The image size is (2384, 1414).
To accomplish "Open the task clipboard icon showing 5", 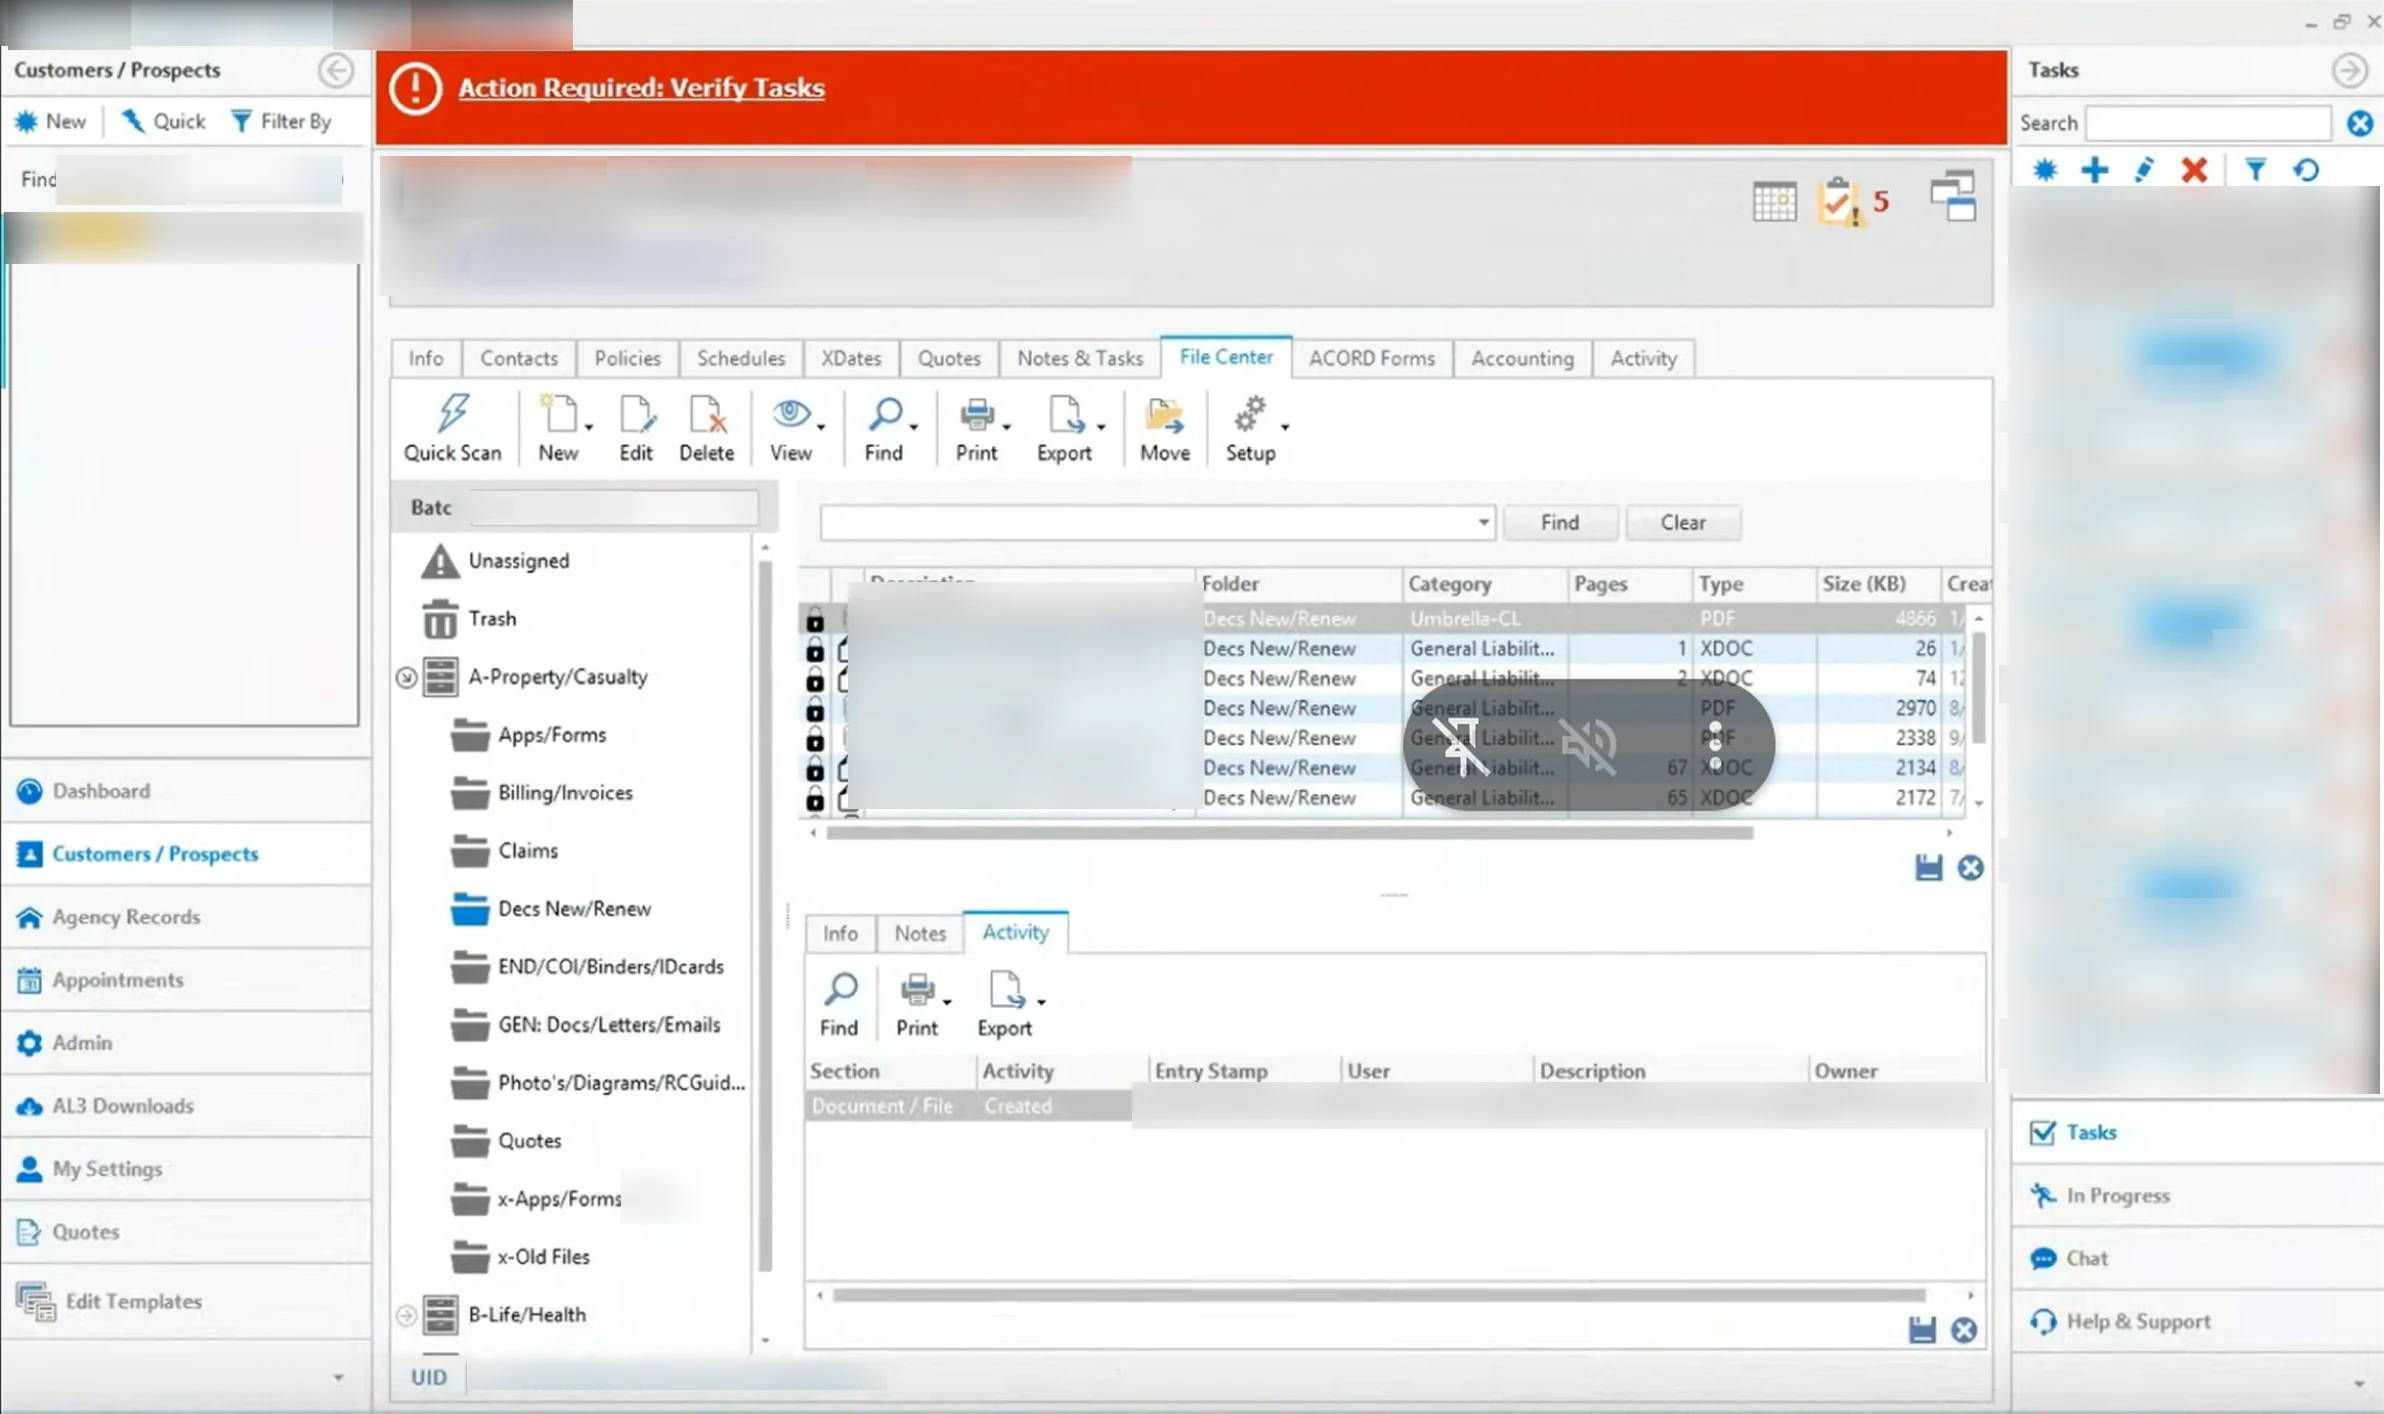I will [1838, 202].
